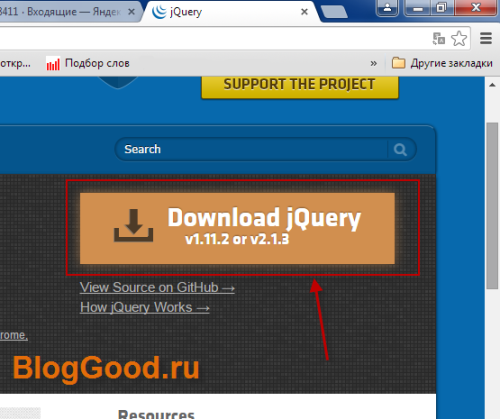
Task: Minimize the Chrome window
Action: pos(418,8)
